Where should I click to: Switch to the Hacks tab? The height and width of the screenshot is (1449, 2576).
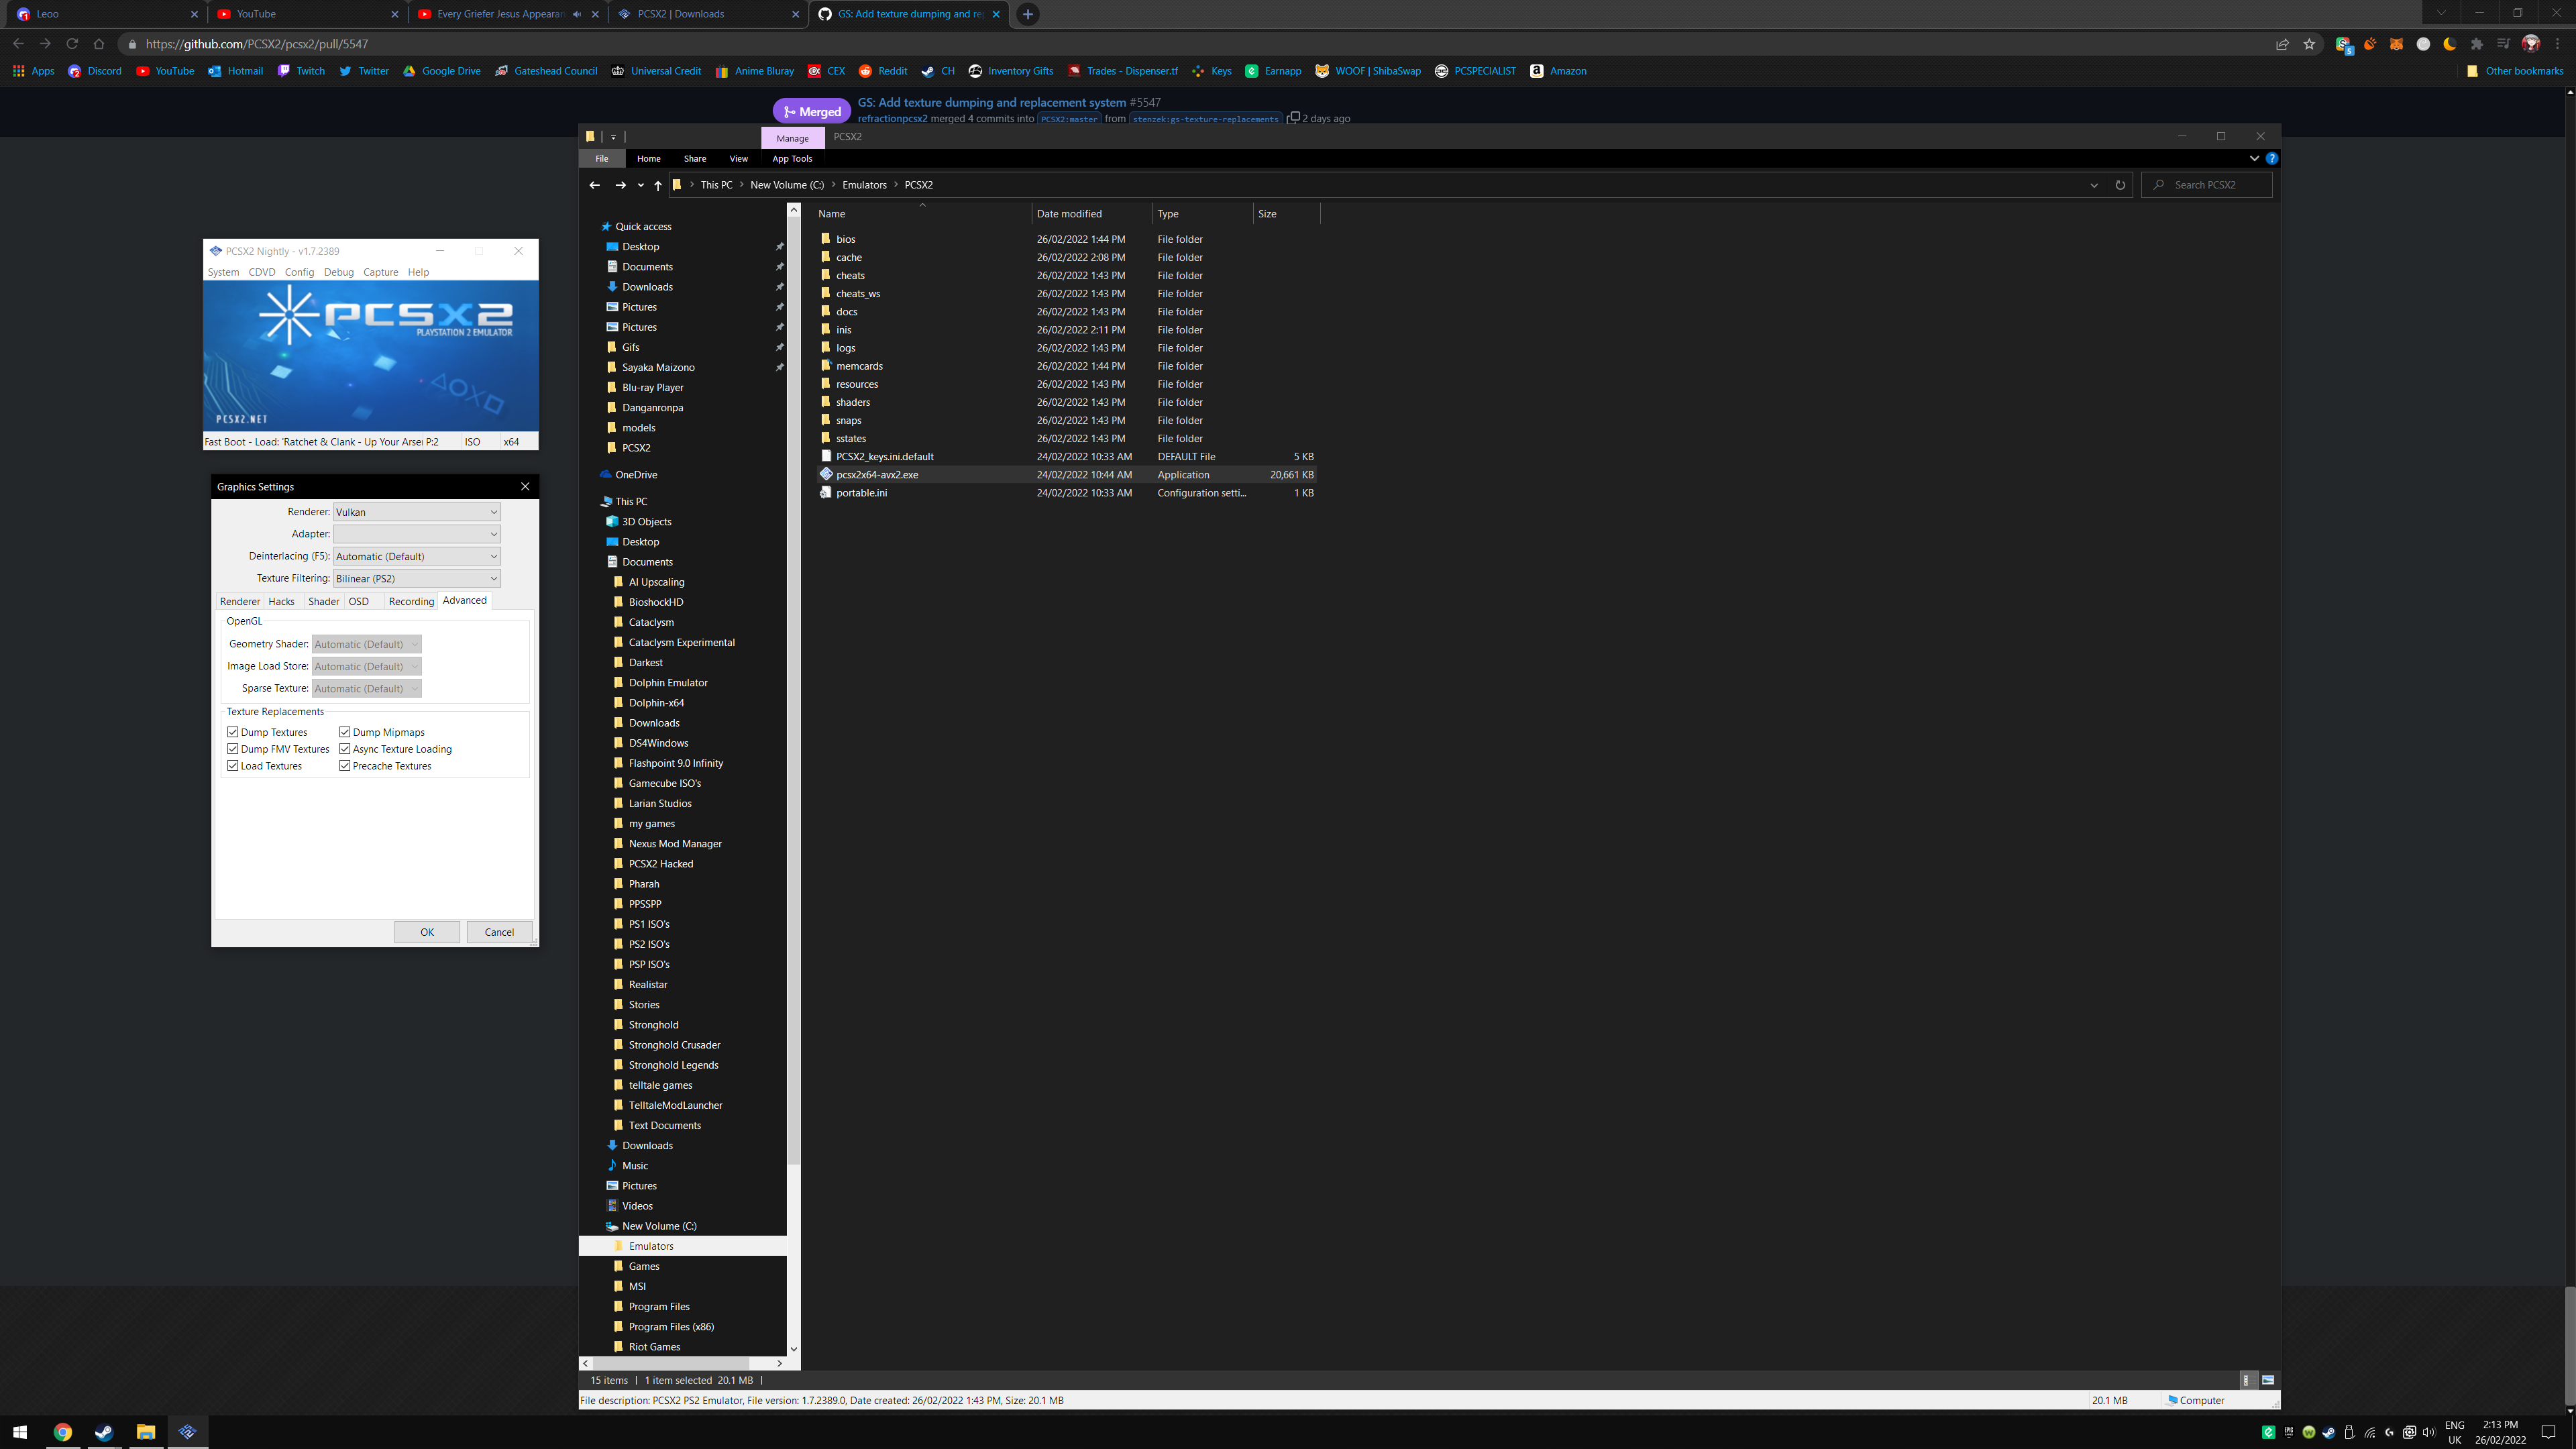tap(281, 601)
